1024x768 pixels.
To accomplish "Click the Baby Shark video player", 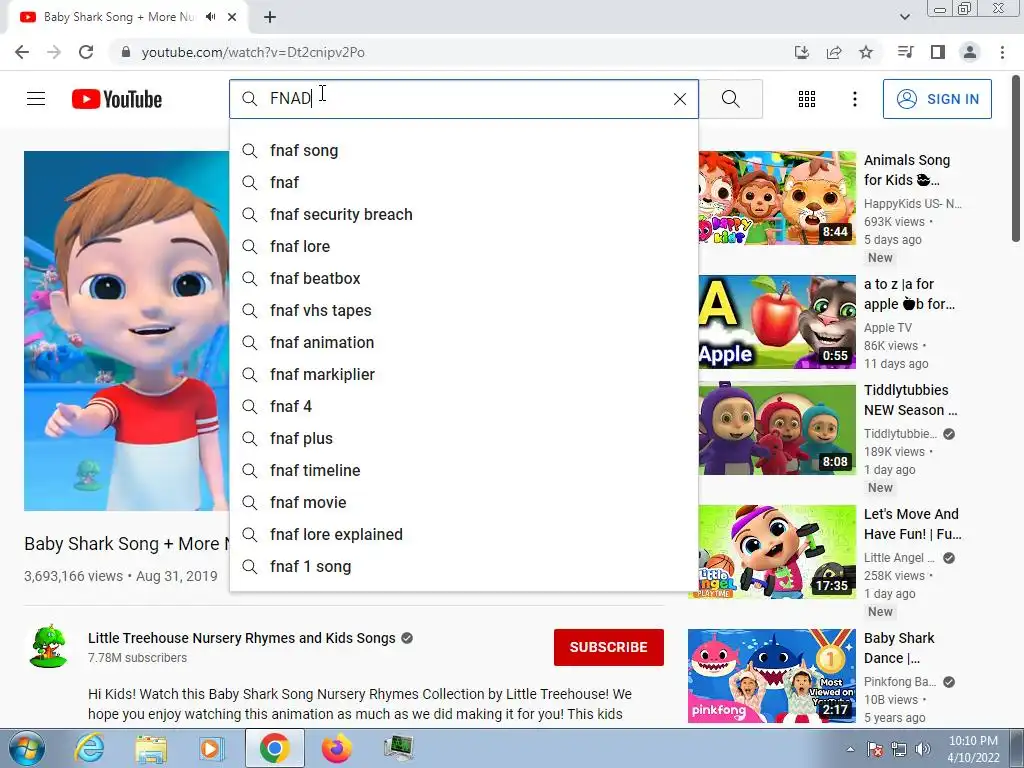I will tap(127, 330).
